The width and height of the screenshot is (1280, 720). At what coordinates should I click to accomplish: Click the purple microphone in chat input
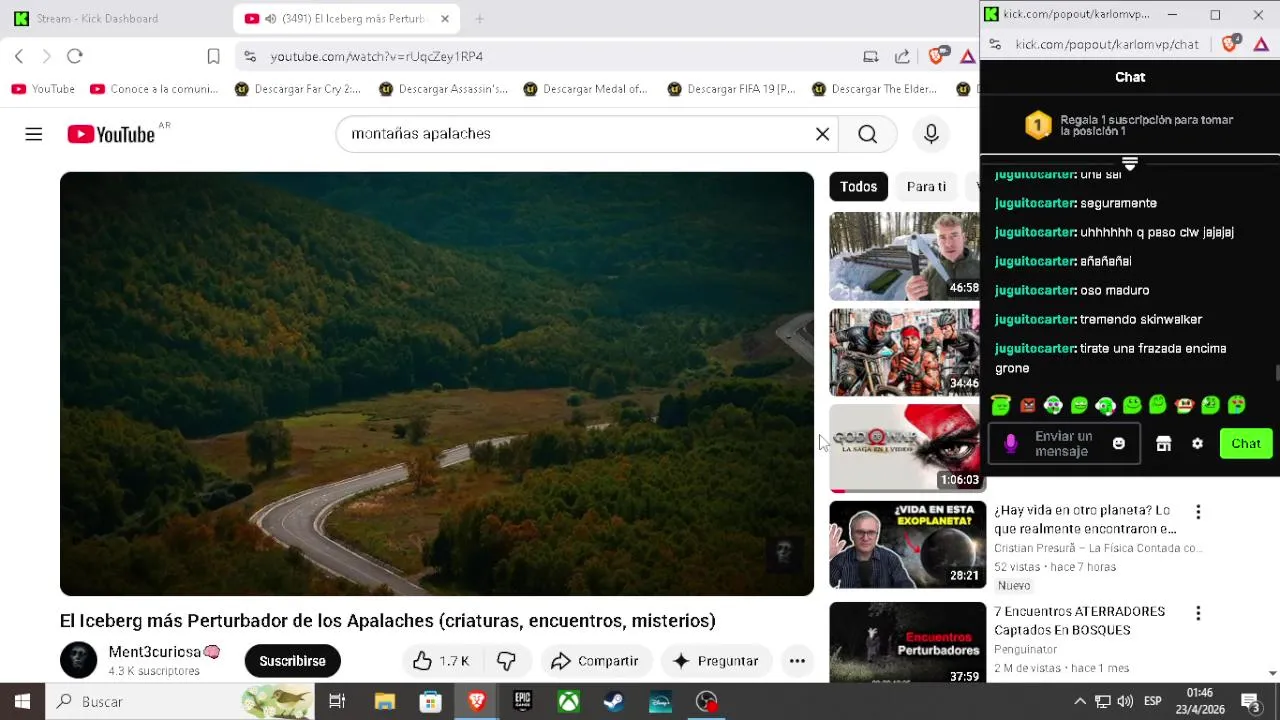tap(1010, 443)
